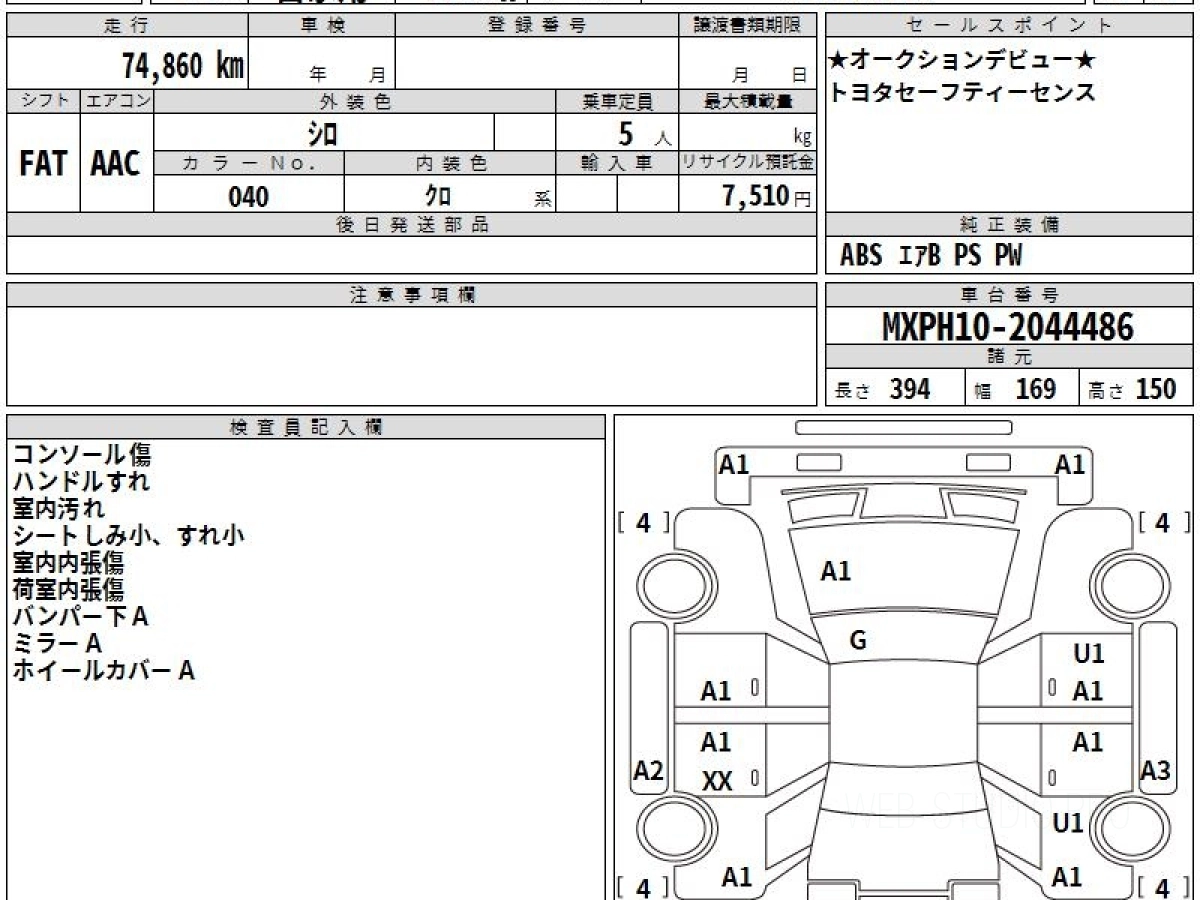Click the height value 高さ 150
The height and width of the screenshot is (900, 1200).
pyautogui.click(x=1133, y=389)
